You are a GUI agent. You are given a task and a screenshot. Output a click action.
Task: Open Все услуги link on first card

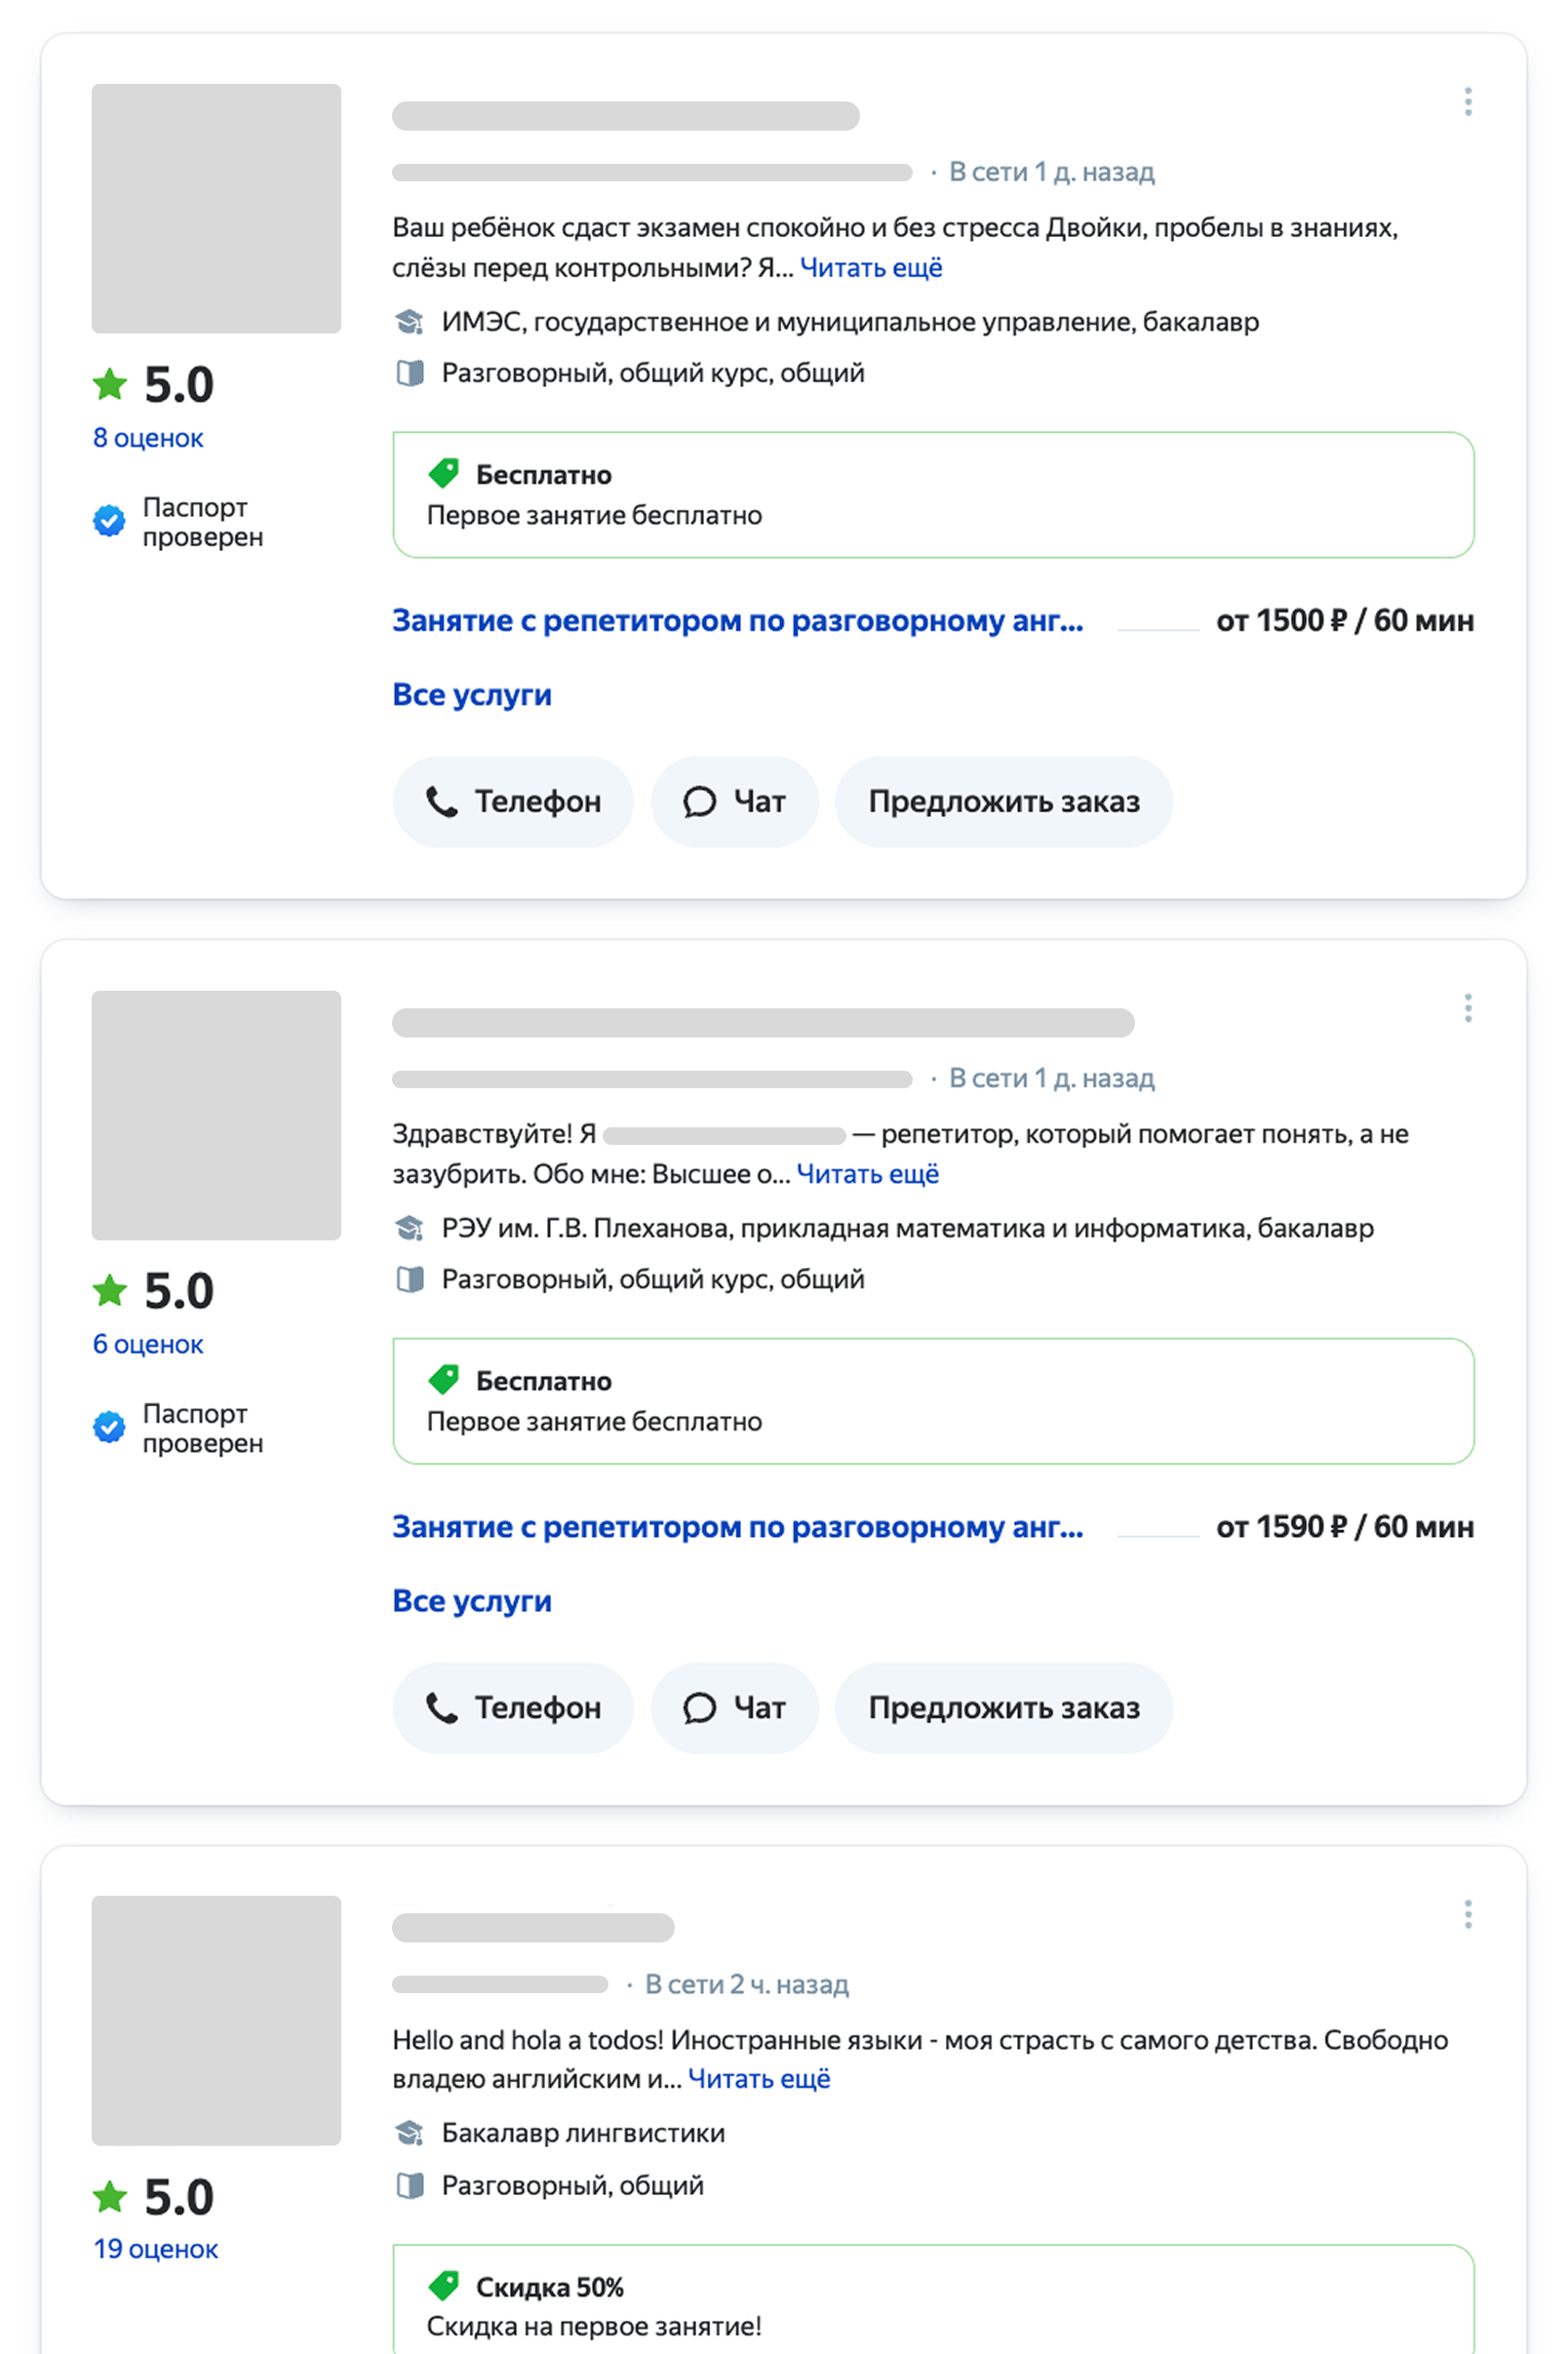coord(472,694)
